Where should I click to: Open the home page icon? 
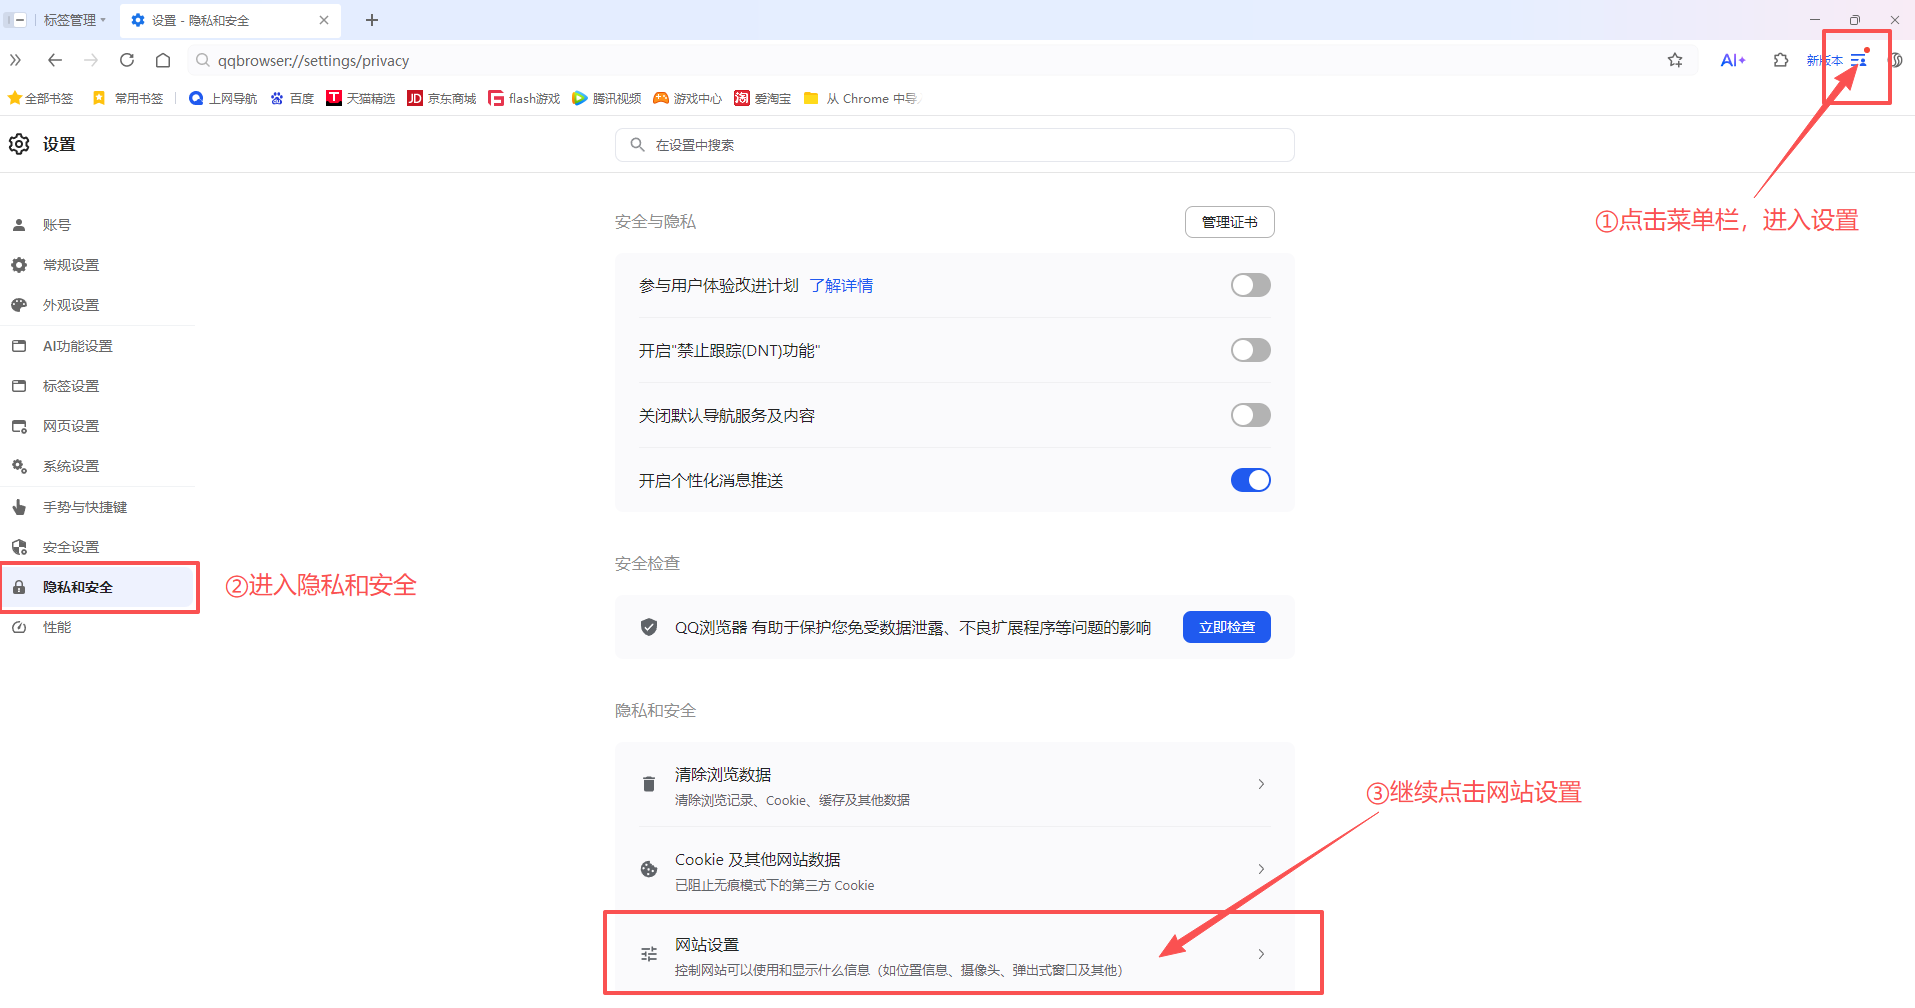(163, 60)
